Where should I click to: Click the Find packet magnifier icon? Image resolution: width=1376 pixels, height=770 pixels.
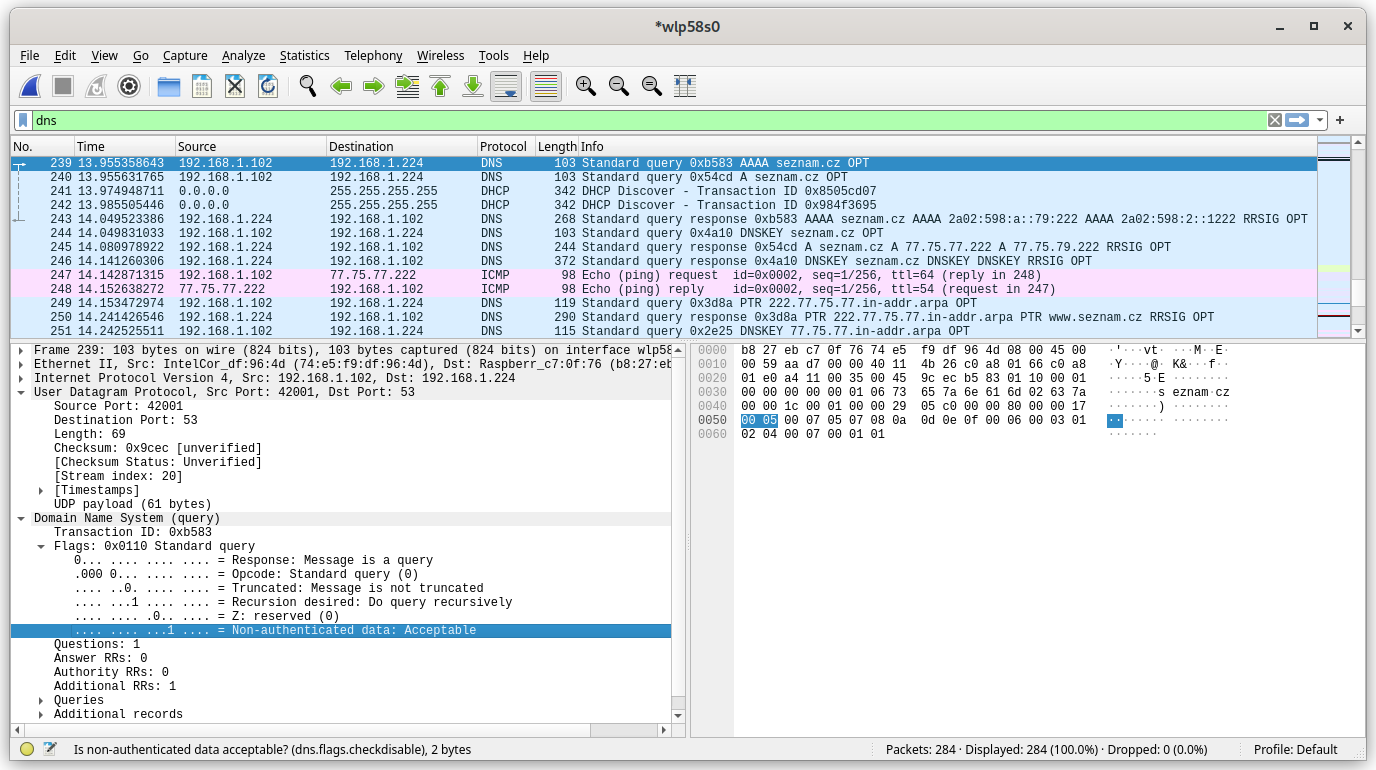pyautogui.click(x=308, y=86)
